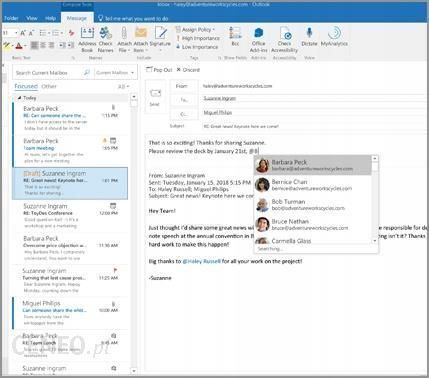This screenshot has width=429, height=378.
Task: Click the suggestion list scroll down arrow
Action: pyautogui.click(x=375, y=241)
